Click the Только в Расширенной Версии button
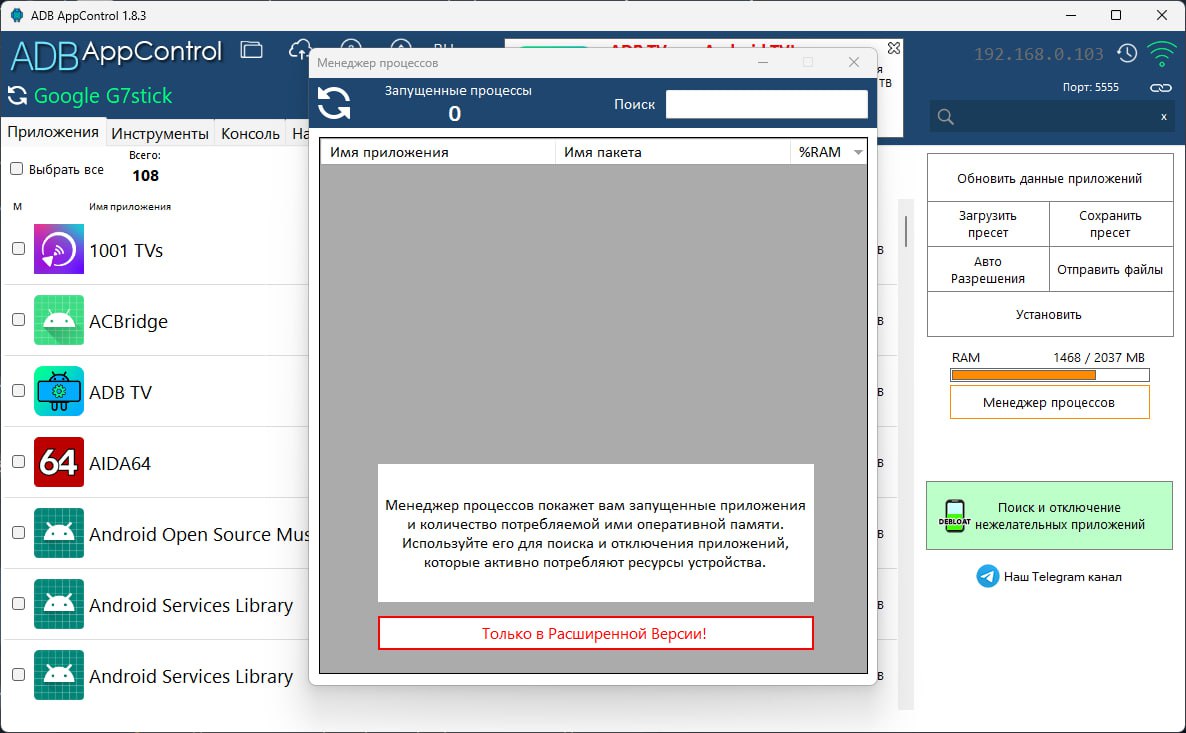 point(595,633)
